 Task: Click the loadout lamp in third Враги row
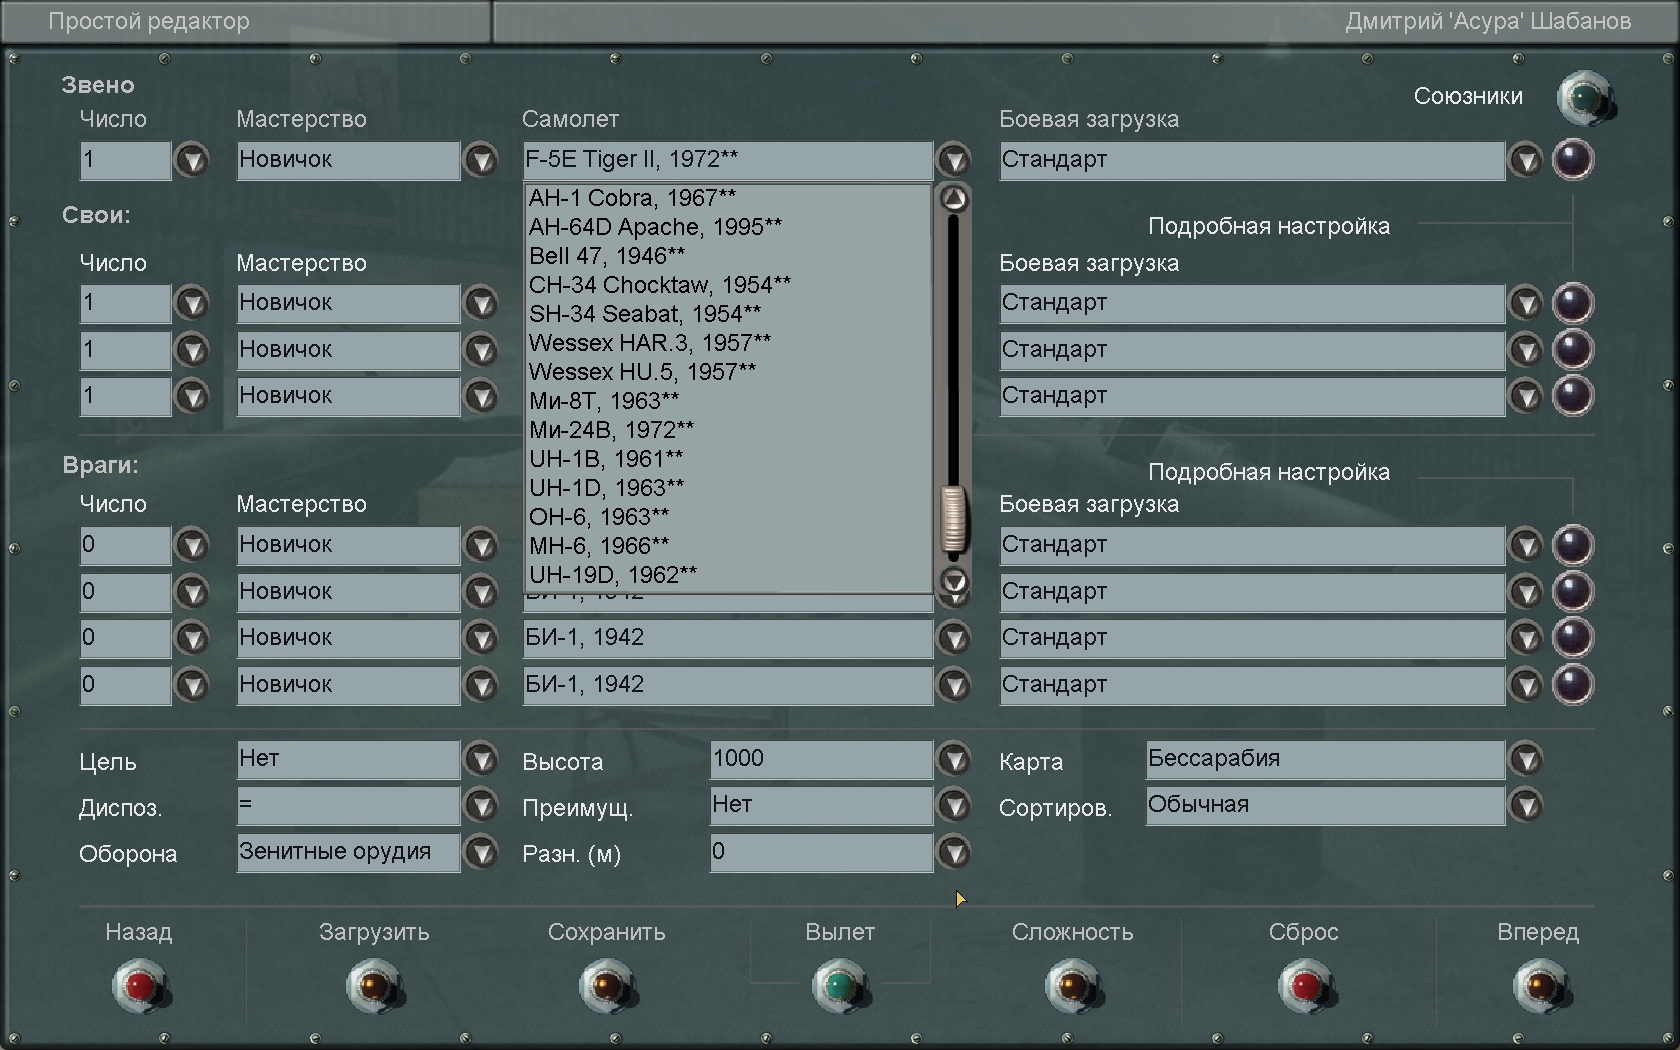pyautogui.click(x=1572, y=638)
